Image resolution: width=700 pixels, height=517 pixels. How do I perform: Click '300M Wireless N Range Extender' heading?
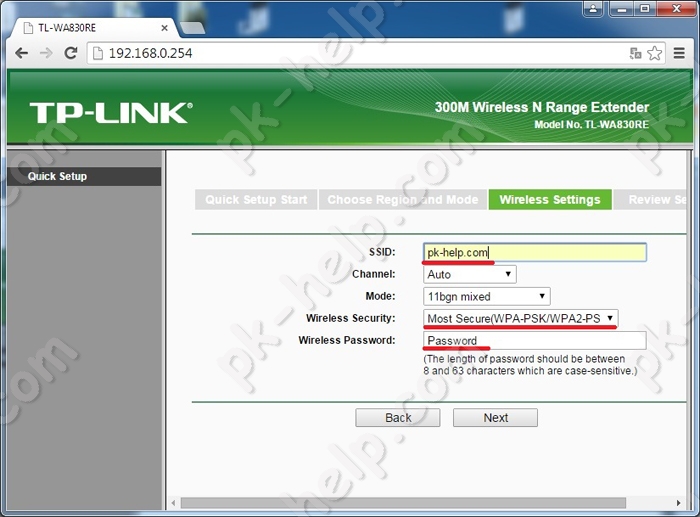(x=542, y=107)
